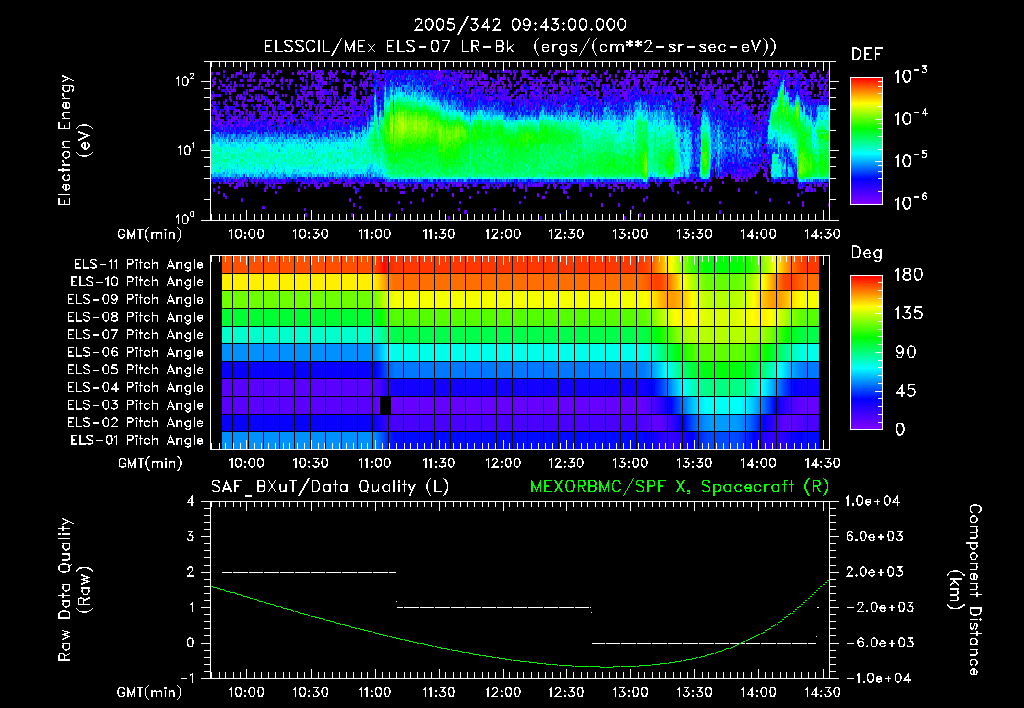This screenshot has height=708, width=1024.
Task: Select the ELS-08 Pitch Angle row label
Action: pyautogui.click(x=136, y=317)
